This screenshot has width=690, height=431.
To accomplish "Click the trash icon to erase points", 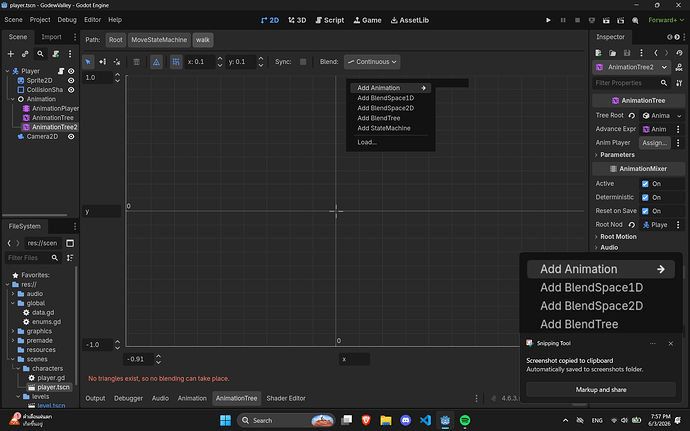I will [136, 62].
